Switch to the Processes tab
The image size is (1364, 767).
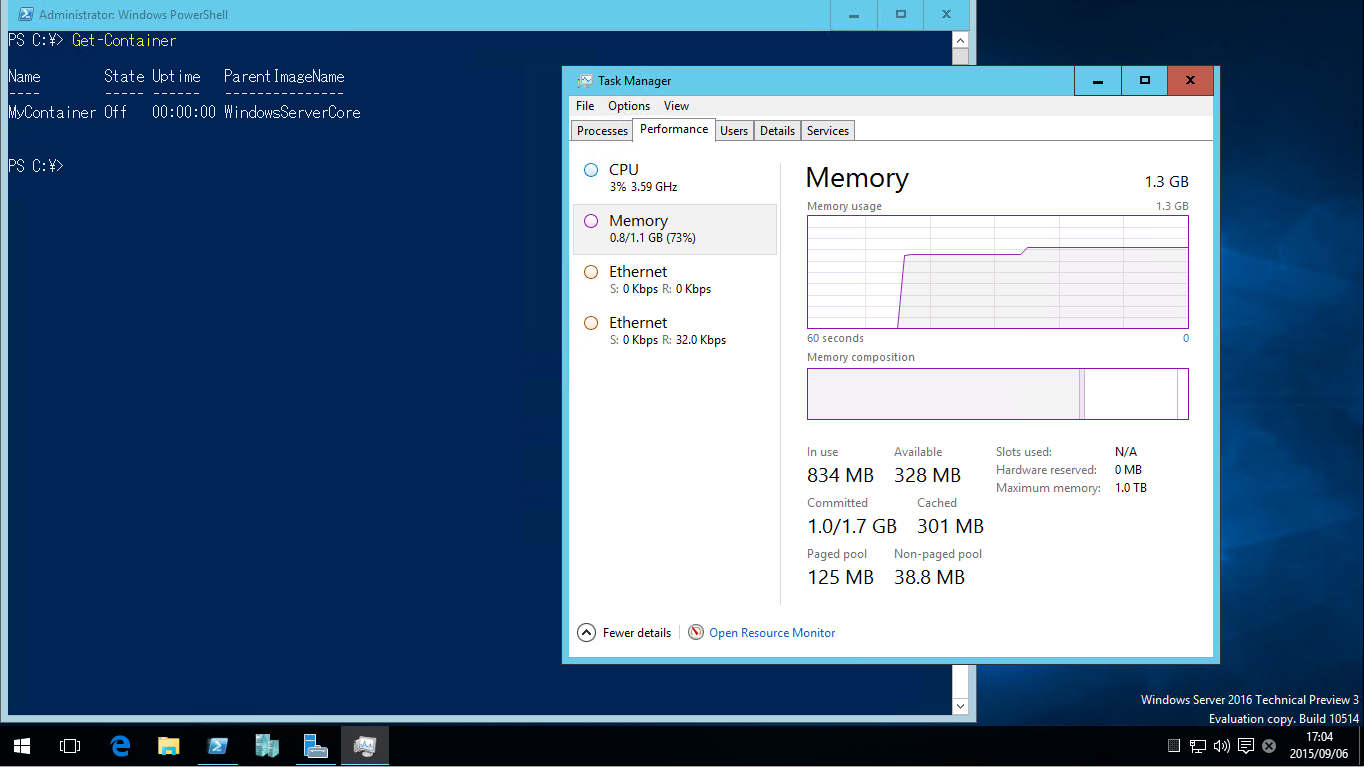tap(602, 131)
